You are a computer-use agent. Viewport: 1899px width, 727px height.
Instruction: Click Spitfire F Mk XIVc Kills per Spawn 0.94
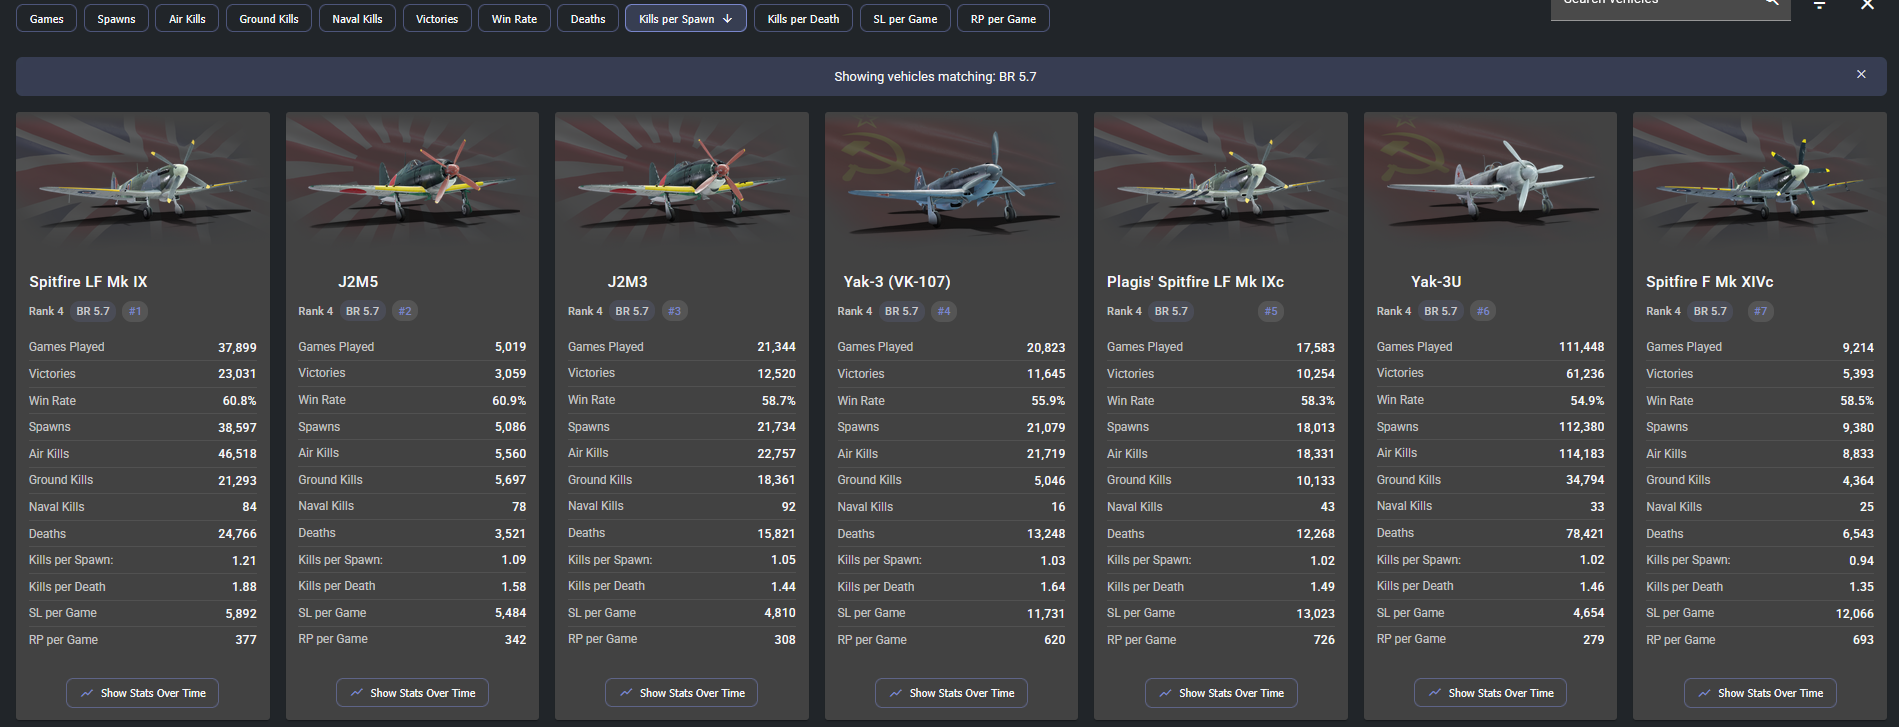tap(1861, 561)
